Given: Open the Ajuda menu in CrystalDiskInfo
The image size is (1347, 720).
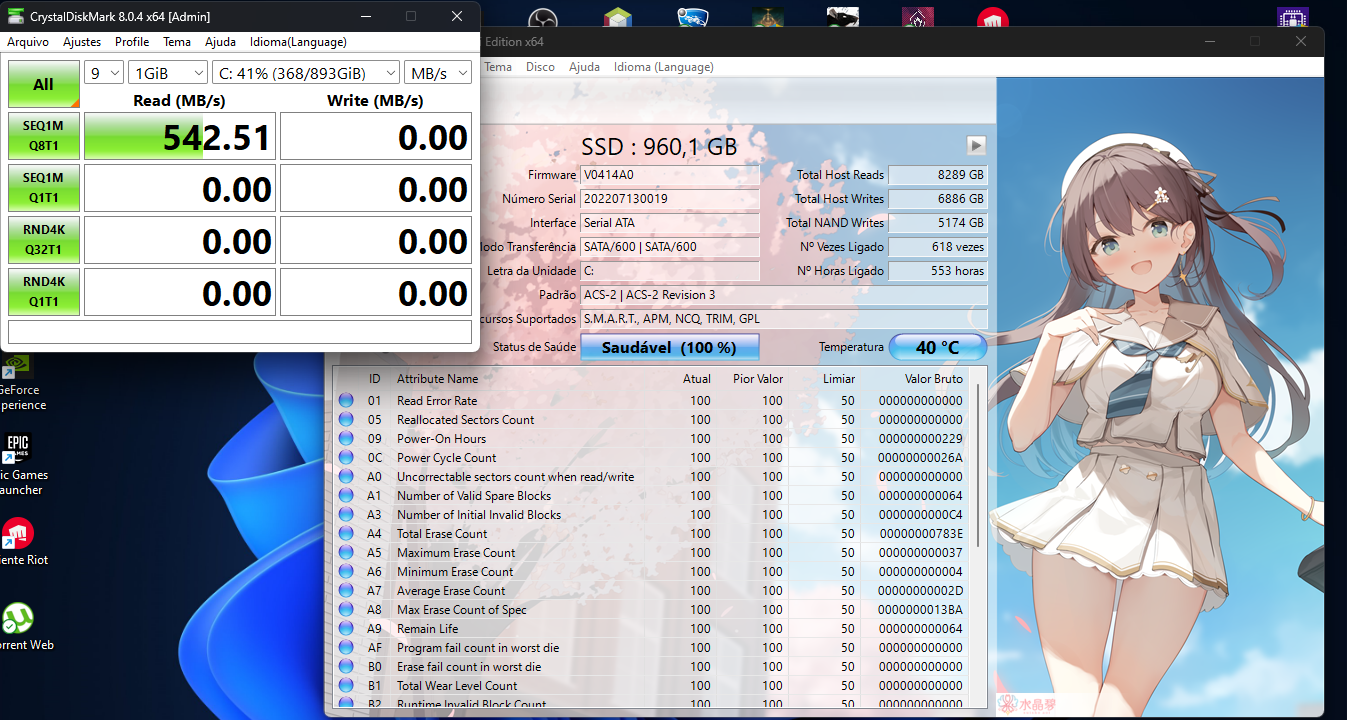Looking at the screenshot, I should coord(584,67).
